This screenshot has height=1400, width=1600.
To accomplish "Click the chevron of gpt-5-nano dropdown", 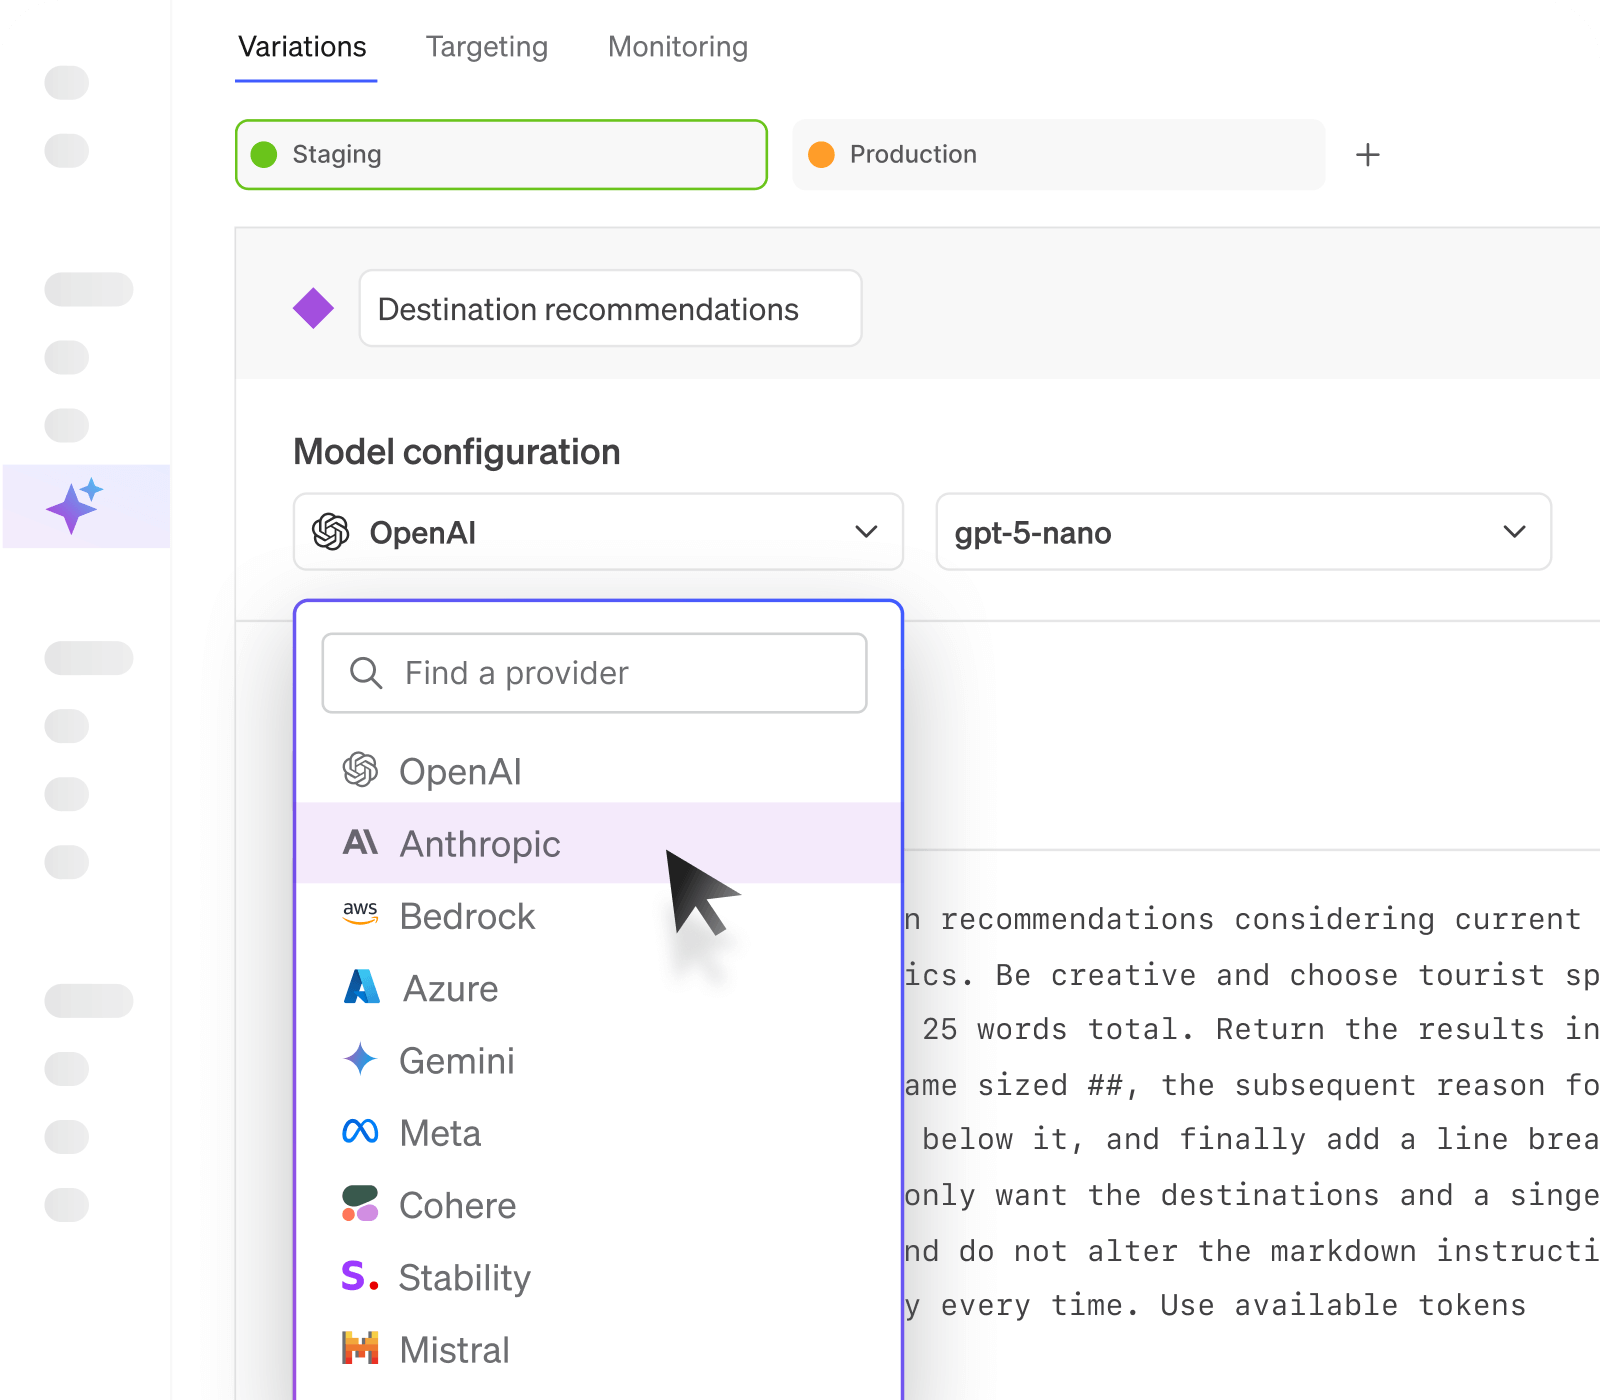I will pos(1514,532).
